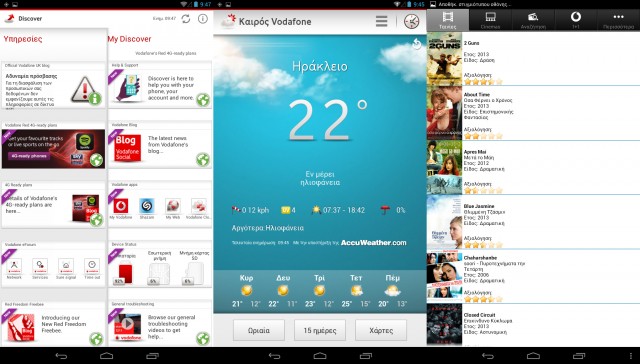The height and width of the screenshot is (364, 640).
Task: Tap the Discover refresh icon
Action: [186, 19]
